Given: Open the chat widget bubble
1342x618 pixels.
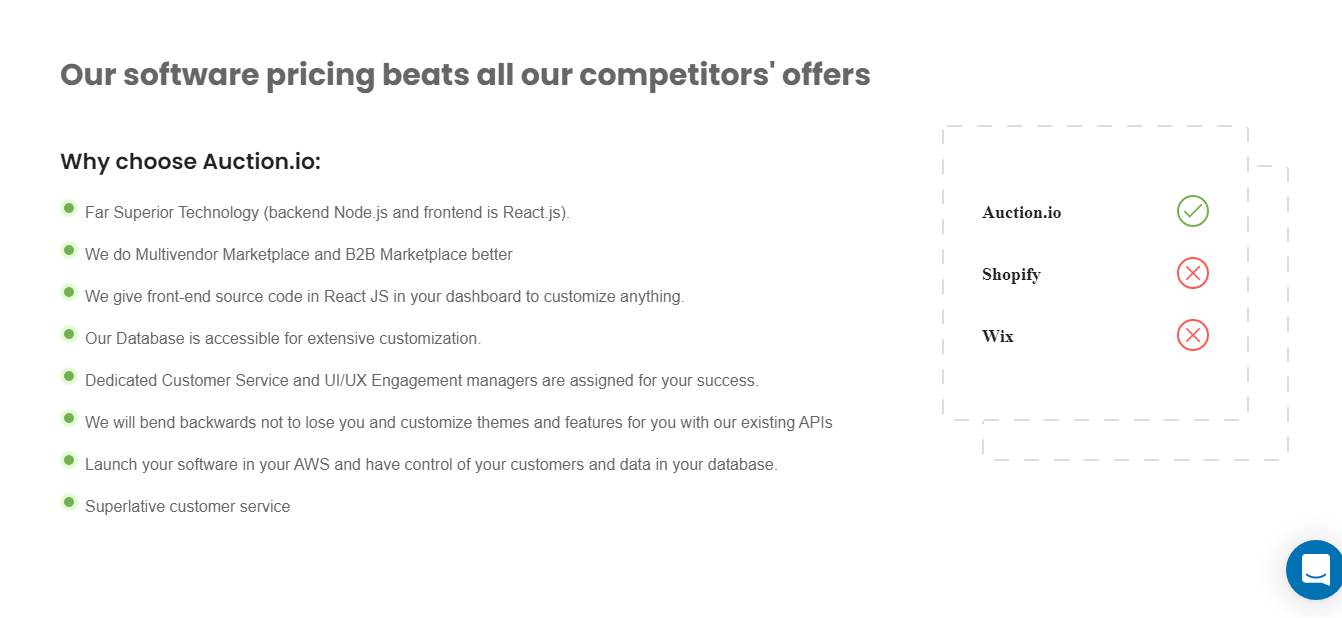Looking at the screenshot, I should coord(1315,570).
